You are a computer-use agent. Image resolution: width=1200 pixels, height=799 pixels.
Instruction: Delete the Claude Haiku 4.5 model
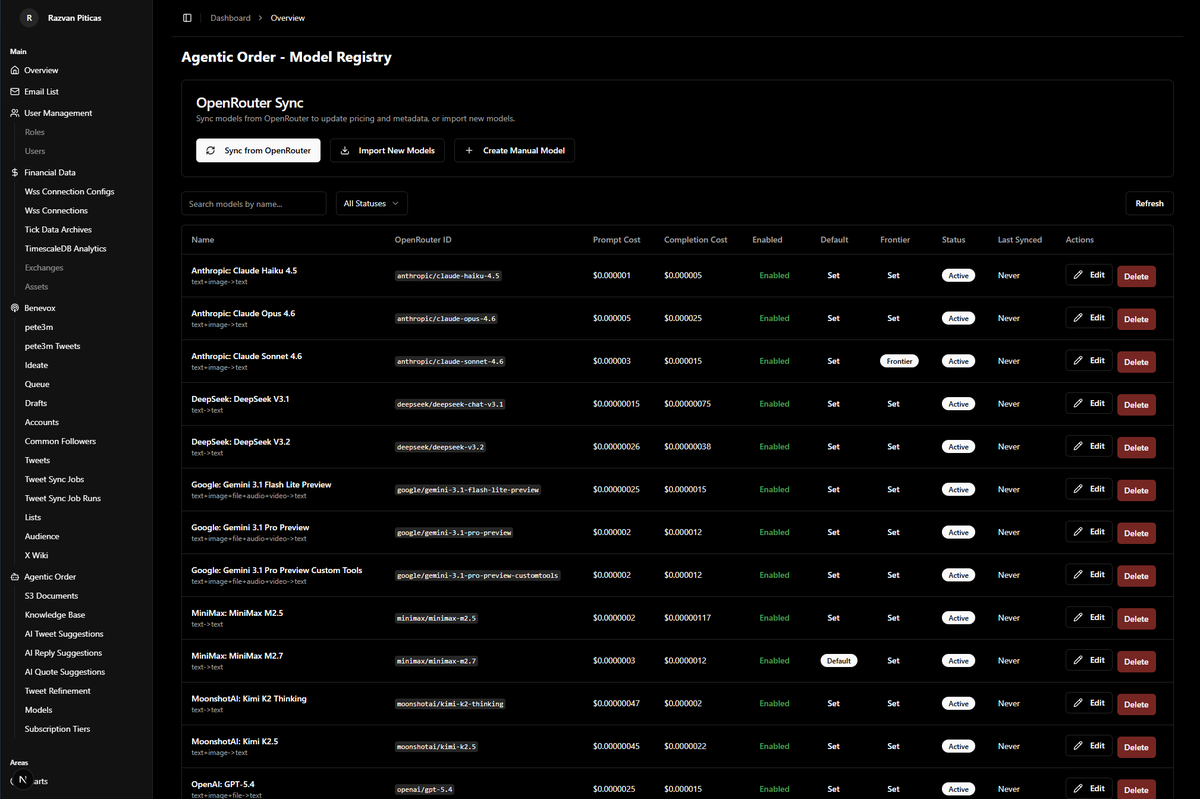coord(1136,277)
